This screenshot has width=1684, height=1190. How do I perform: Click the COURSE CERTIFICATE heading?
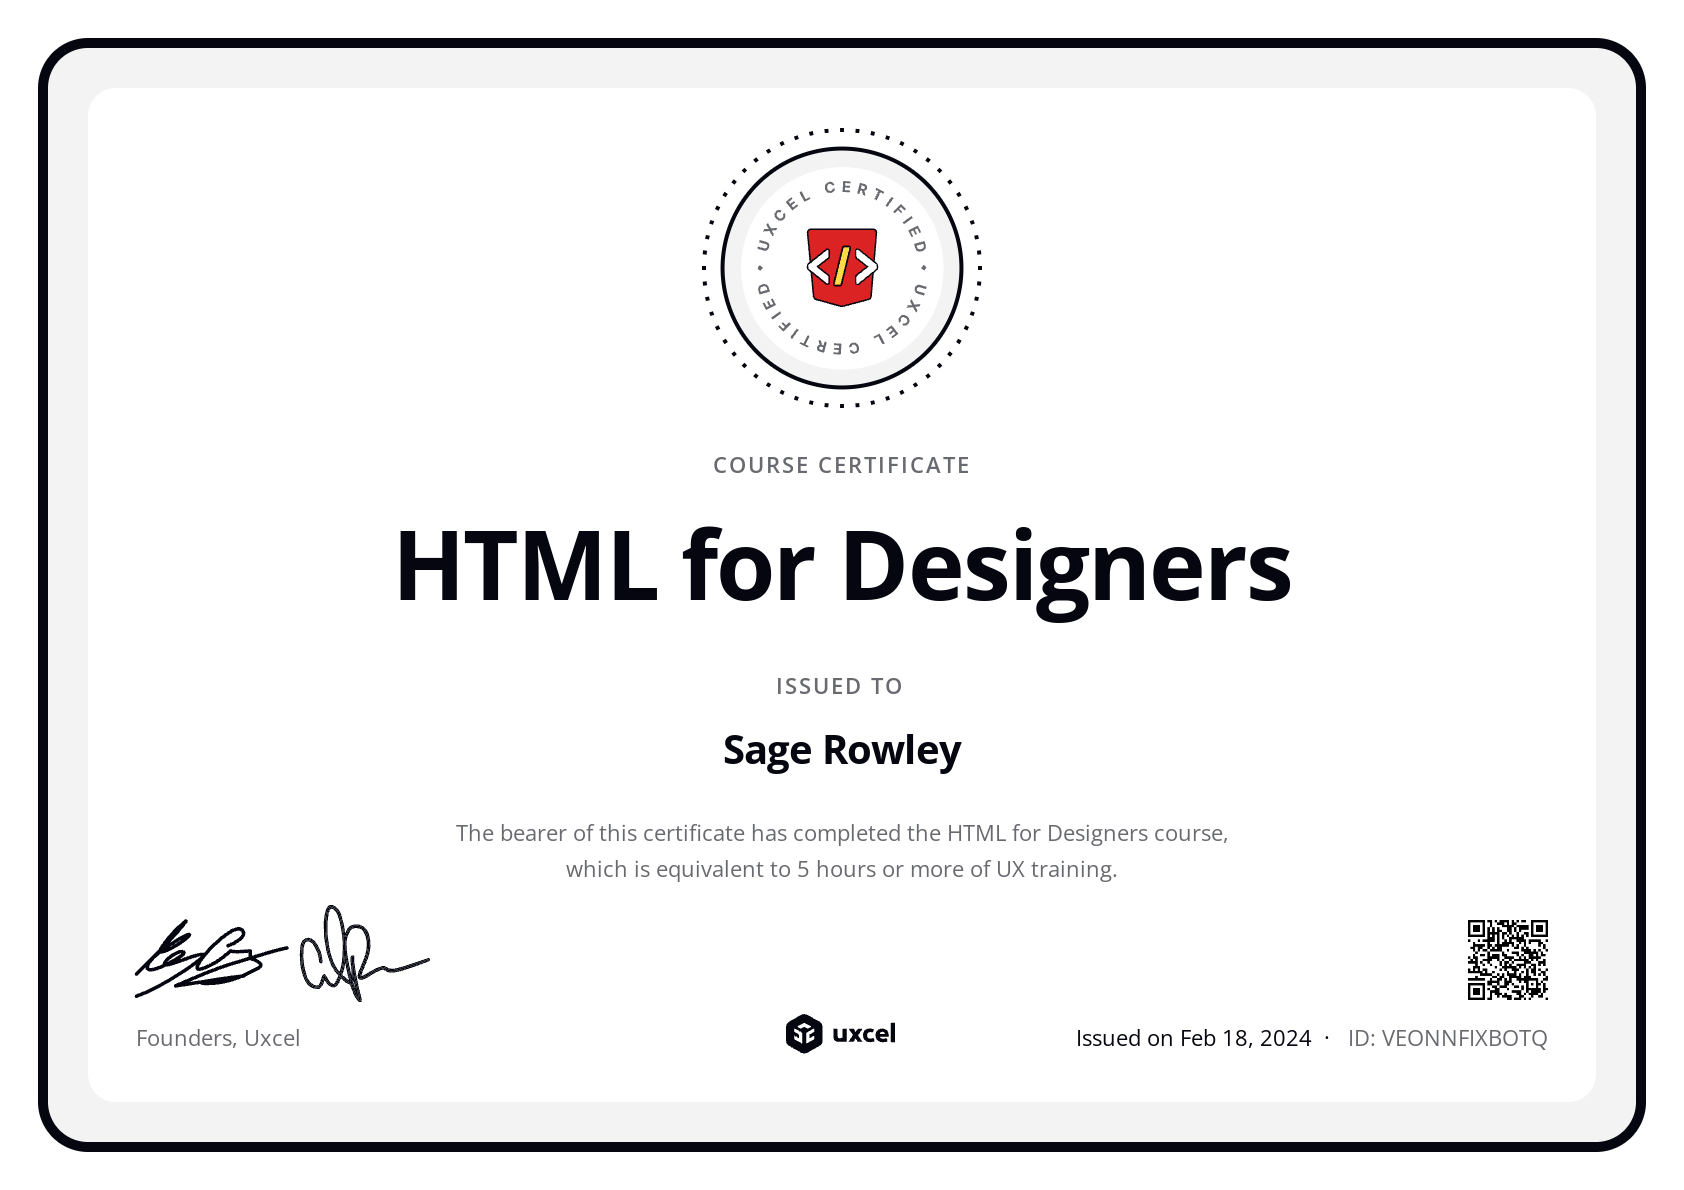841,464
